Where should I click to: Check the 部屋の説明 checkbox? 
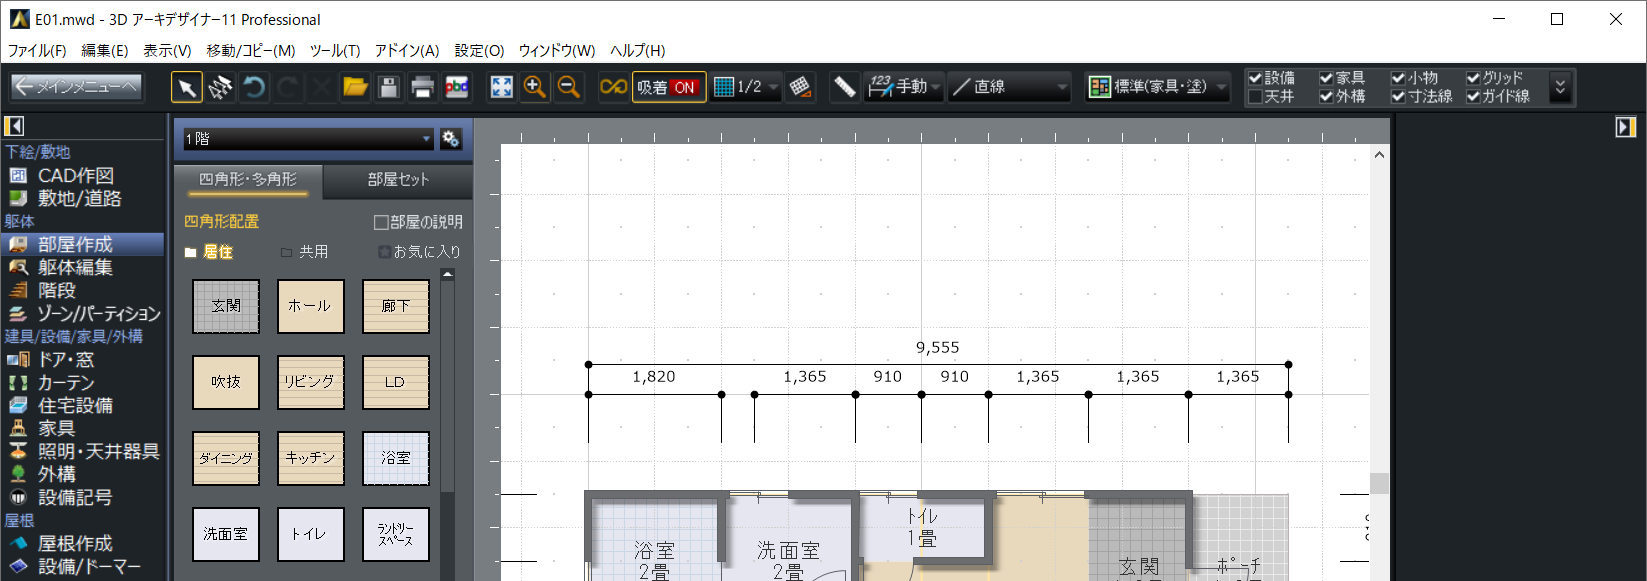click(381, 222)
